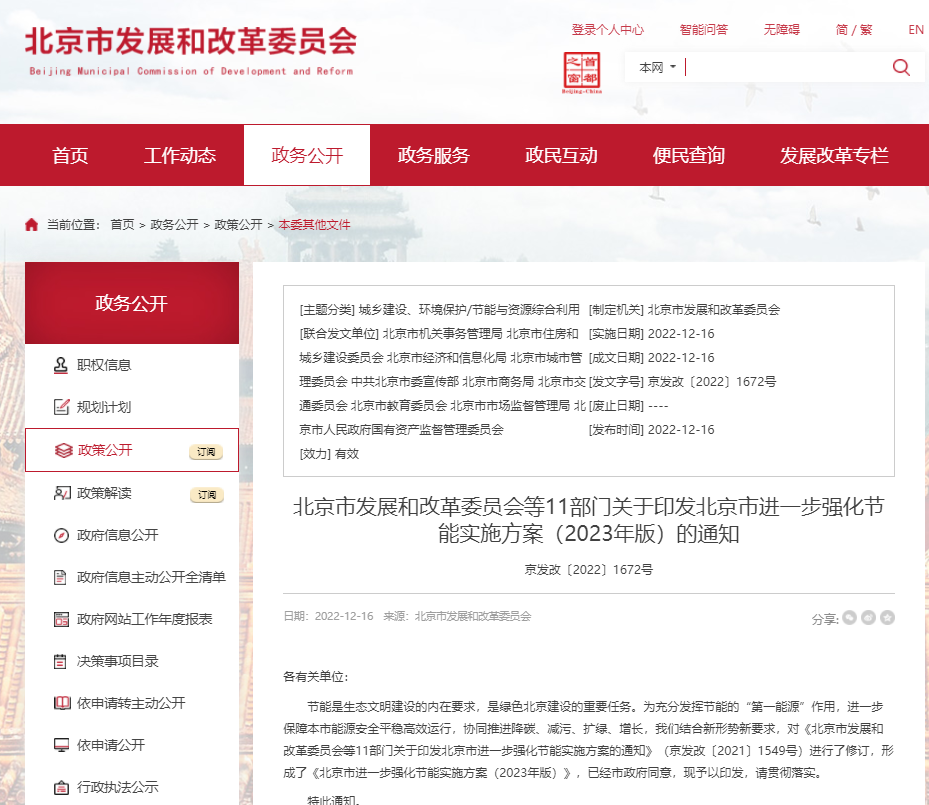Open the 智能问答 link
929x805 pixels.
(x=703, y=30)
